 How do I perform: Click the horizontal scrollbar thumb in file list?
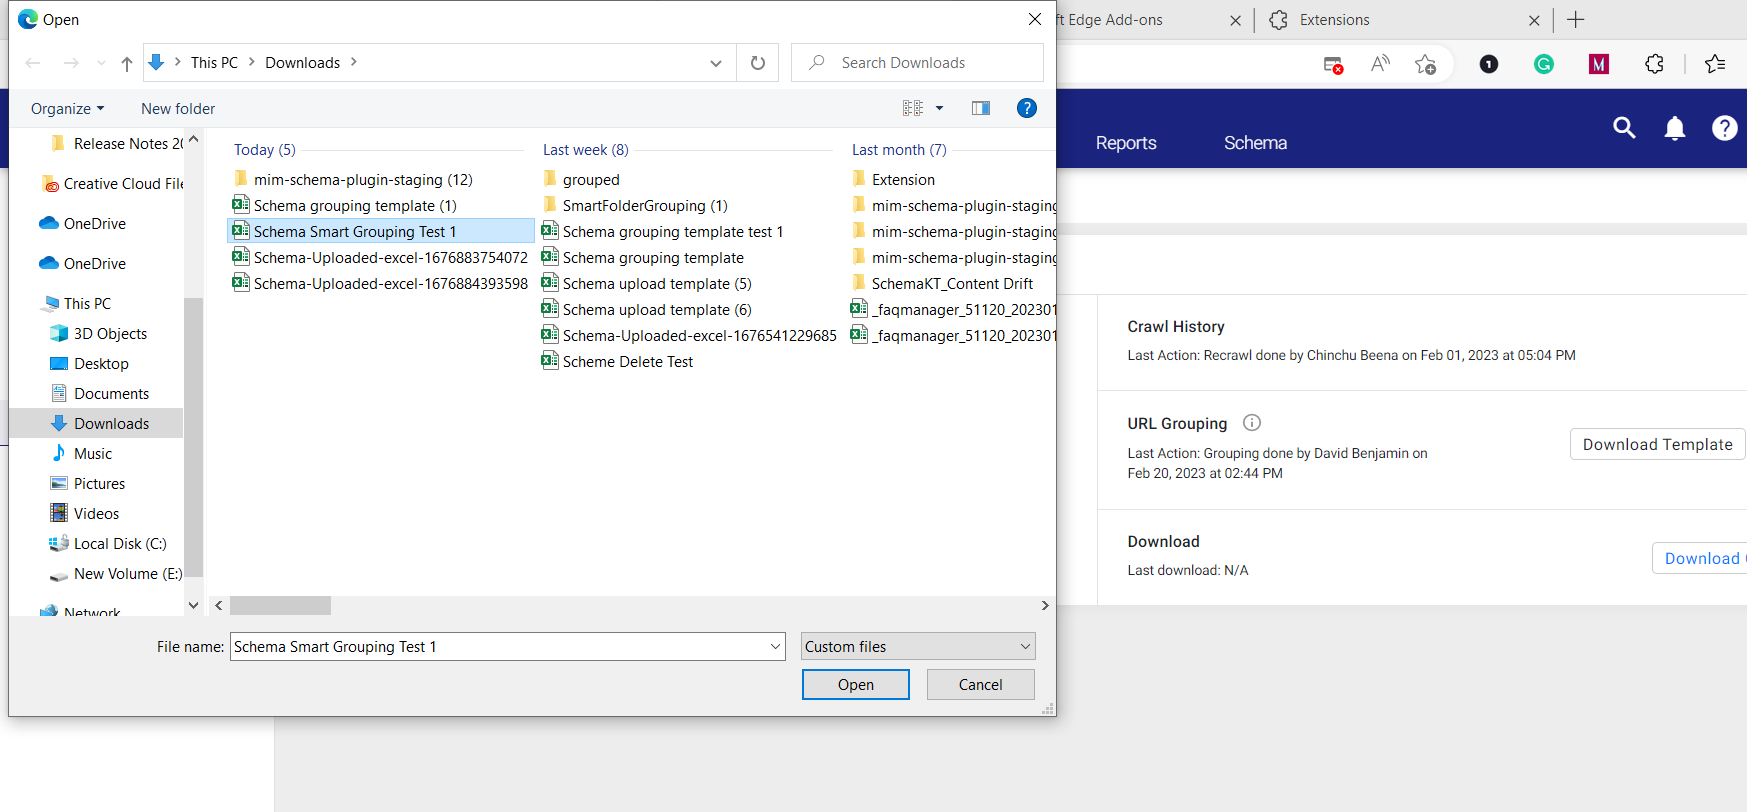point(280,605)
